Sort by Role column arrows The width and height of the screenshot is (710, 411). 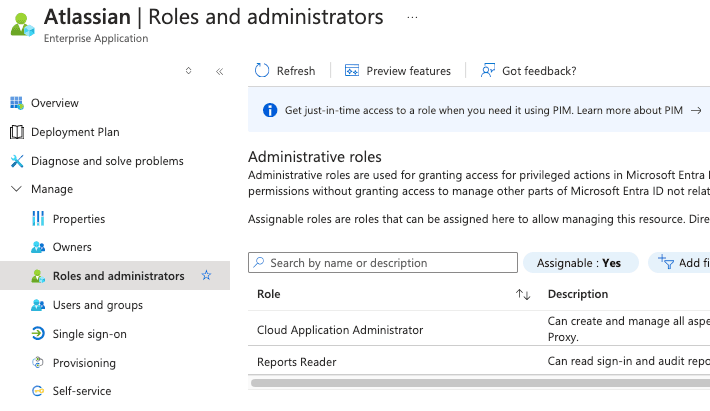pyautogui.click(x=523, y=294)
